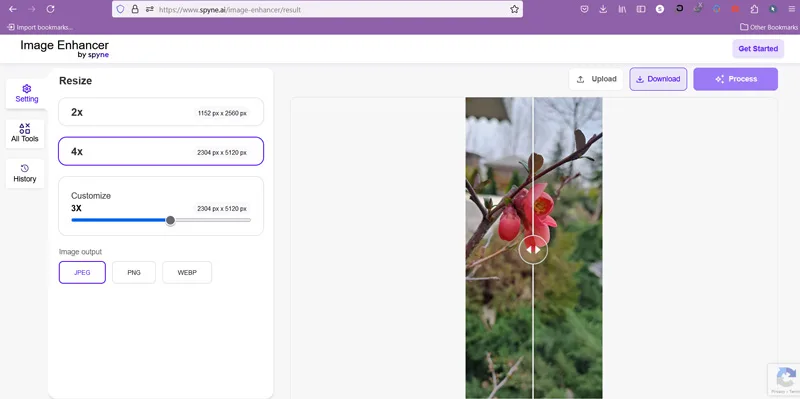Click the Import bookmarks item
The height and width of the screenshot is (399, 800).
click(x=40, y=27)
